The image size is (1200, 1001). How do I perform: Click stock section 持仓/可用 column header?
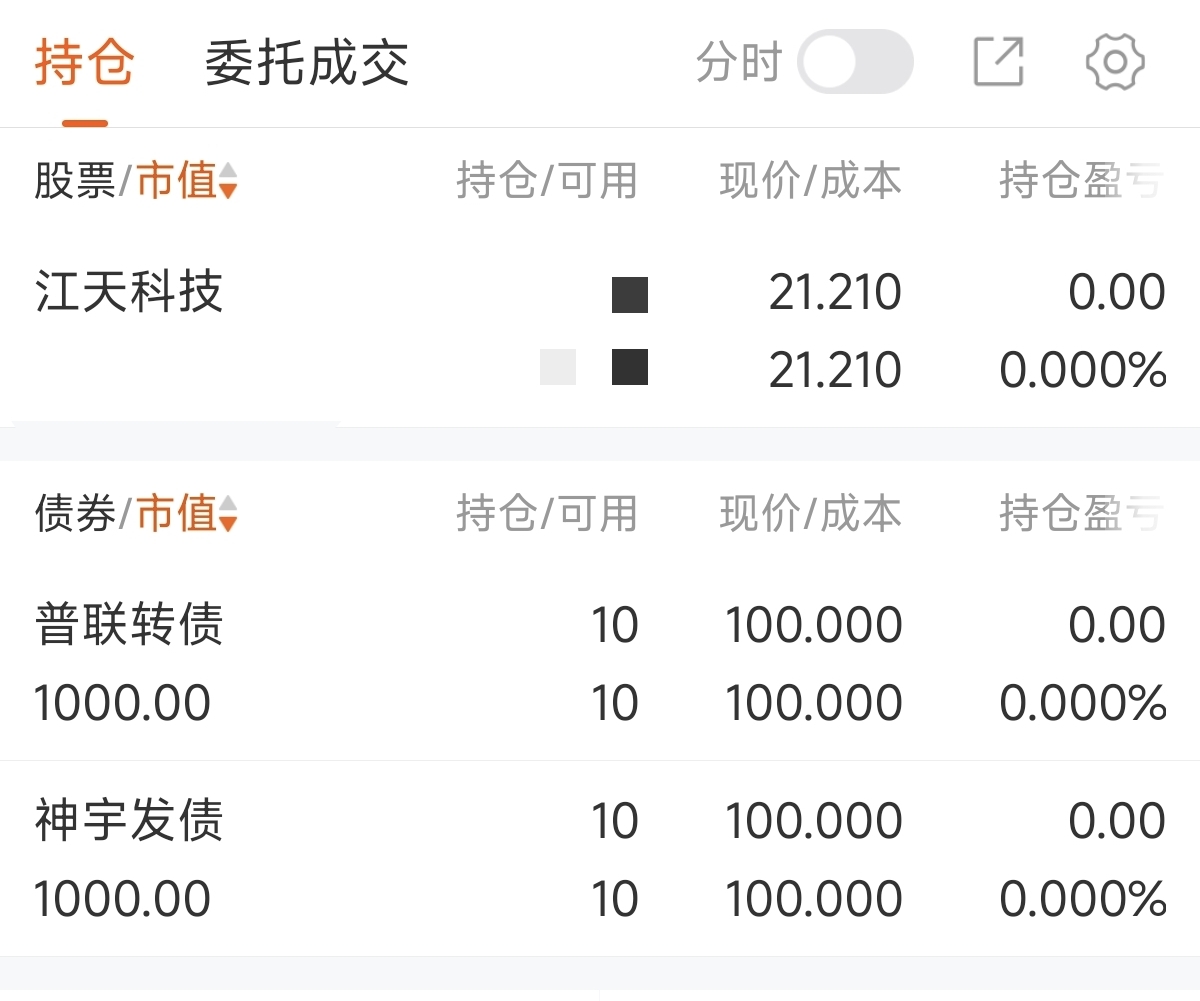[546, 181]
